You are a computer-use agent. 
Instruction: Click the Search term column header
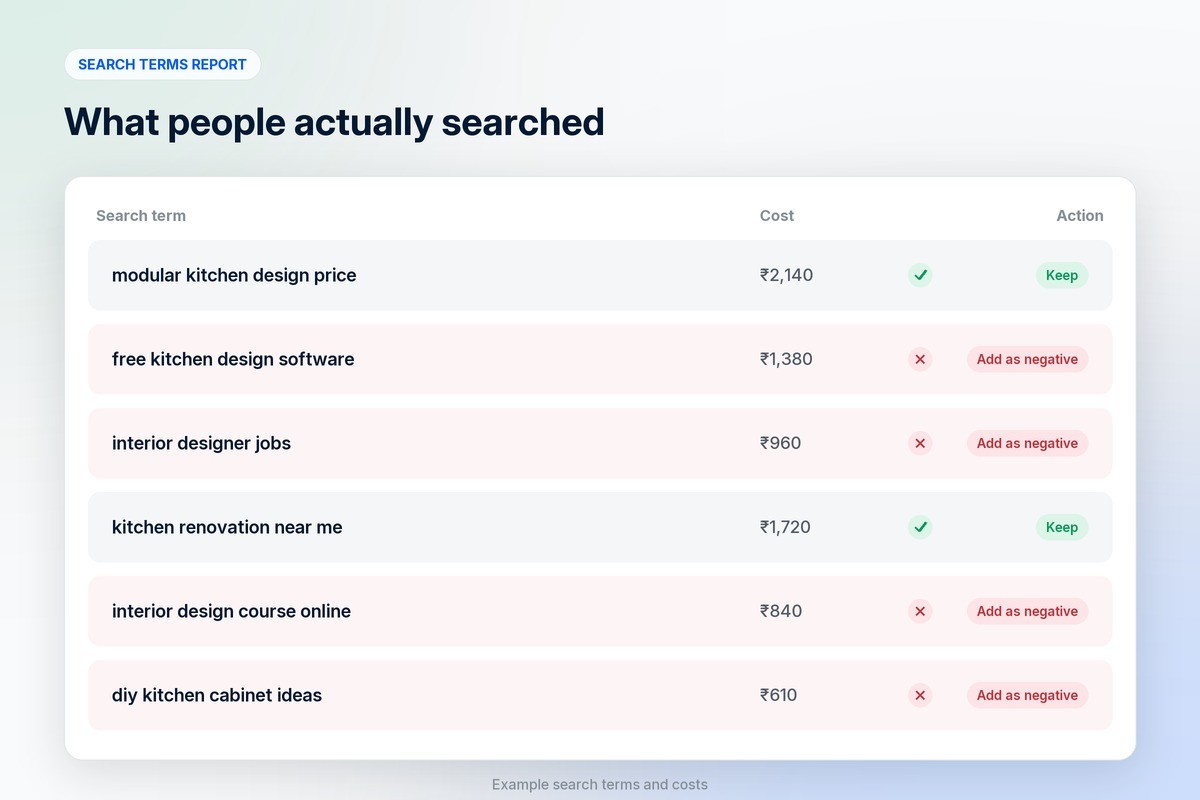[141, 215]
